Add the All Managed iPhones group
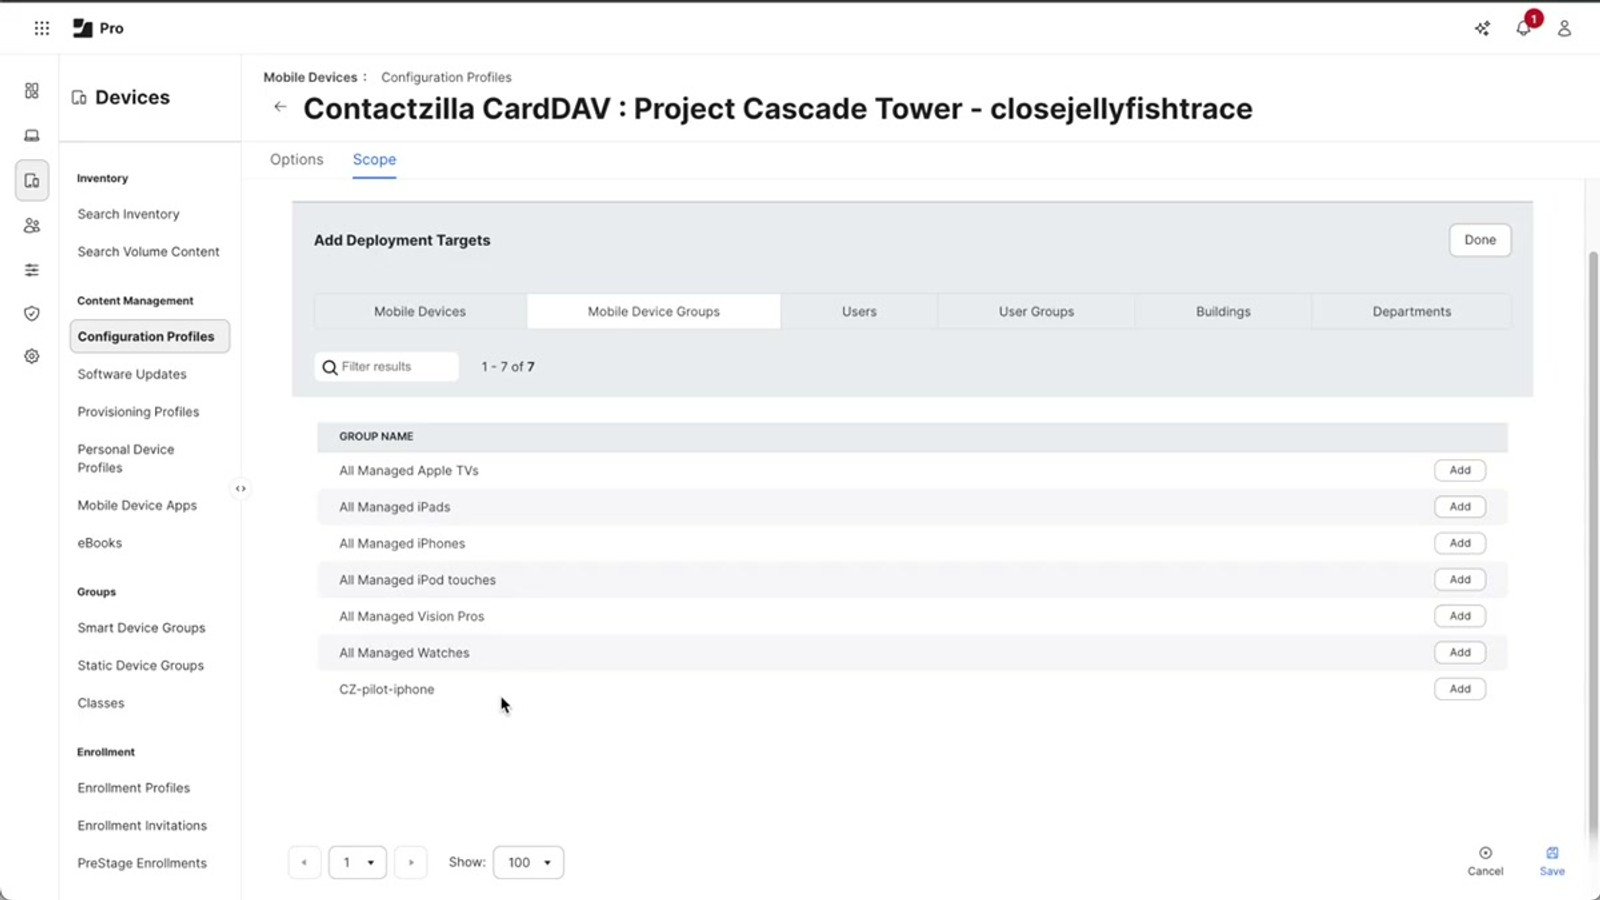Viewport: 1600px width, 900px height. coord(1460,543)
